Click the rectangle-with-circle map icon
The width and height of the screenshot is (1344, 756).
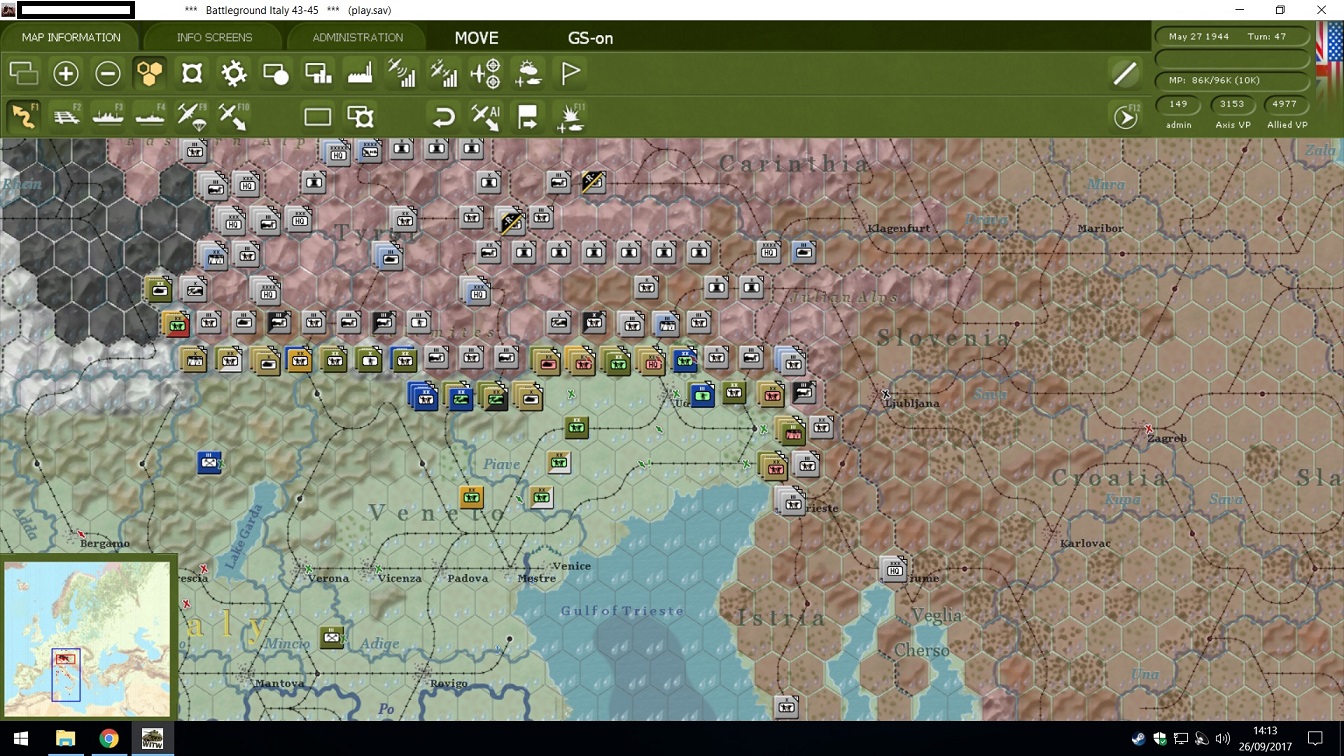(x=276, y=73)
